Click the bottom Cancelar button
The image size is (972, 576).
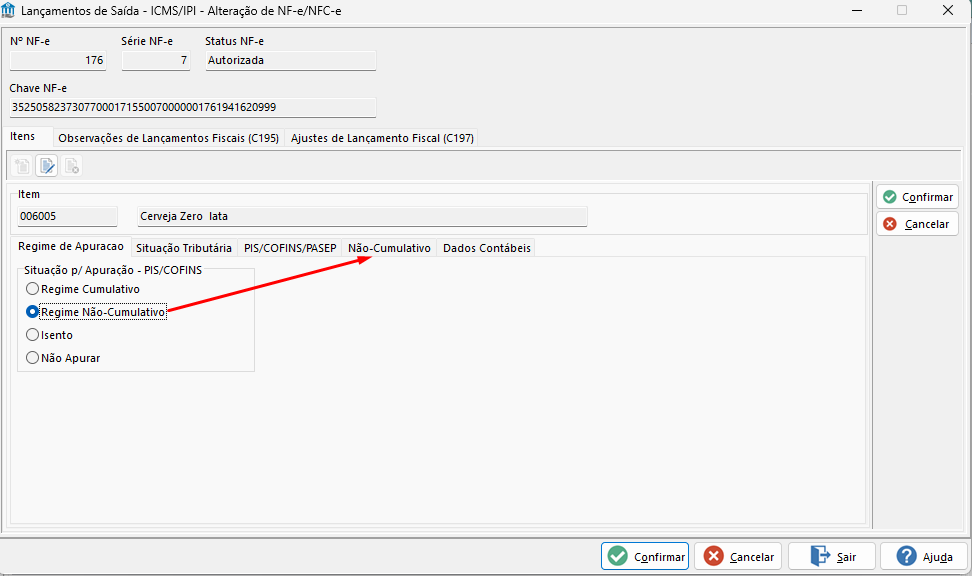738,556
